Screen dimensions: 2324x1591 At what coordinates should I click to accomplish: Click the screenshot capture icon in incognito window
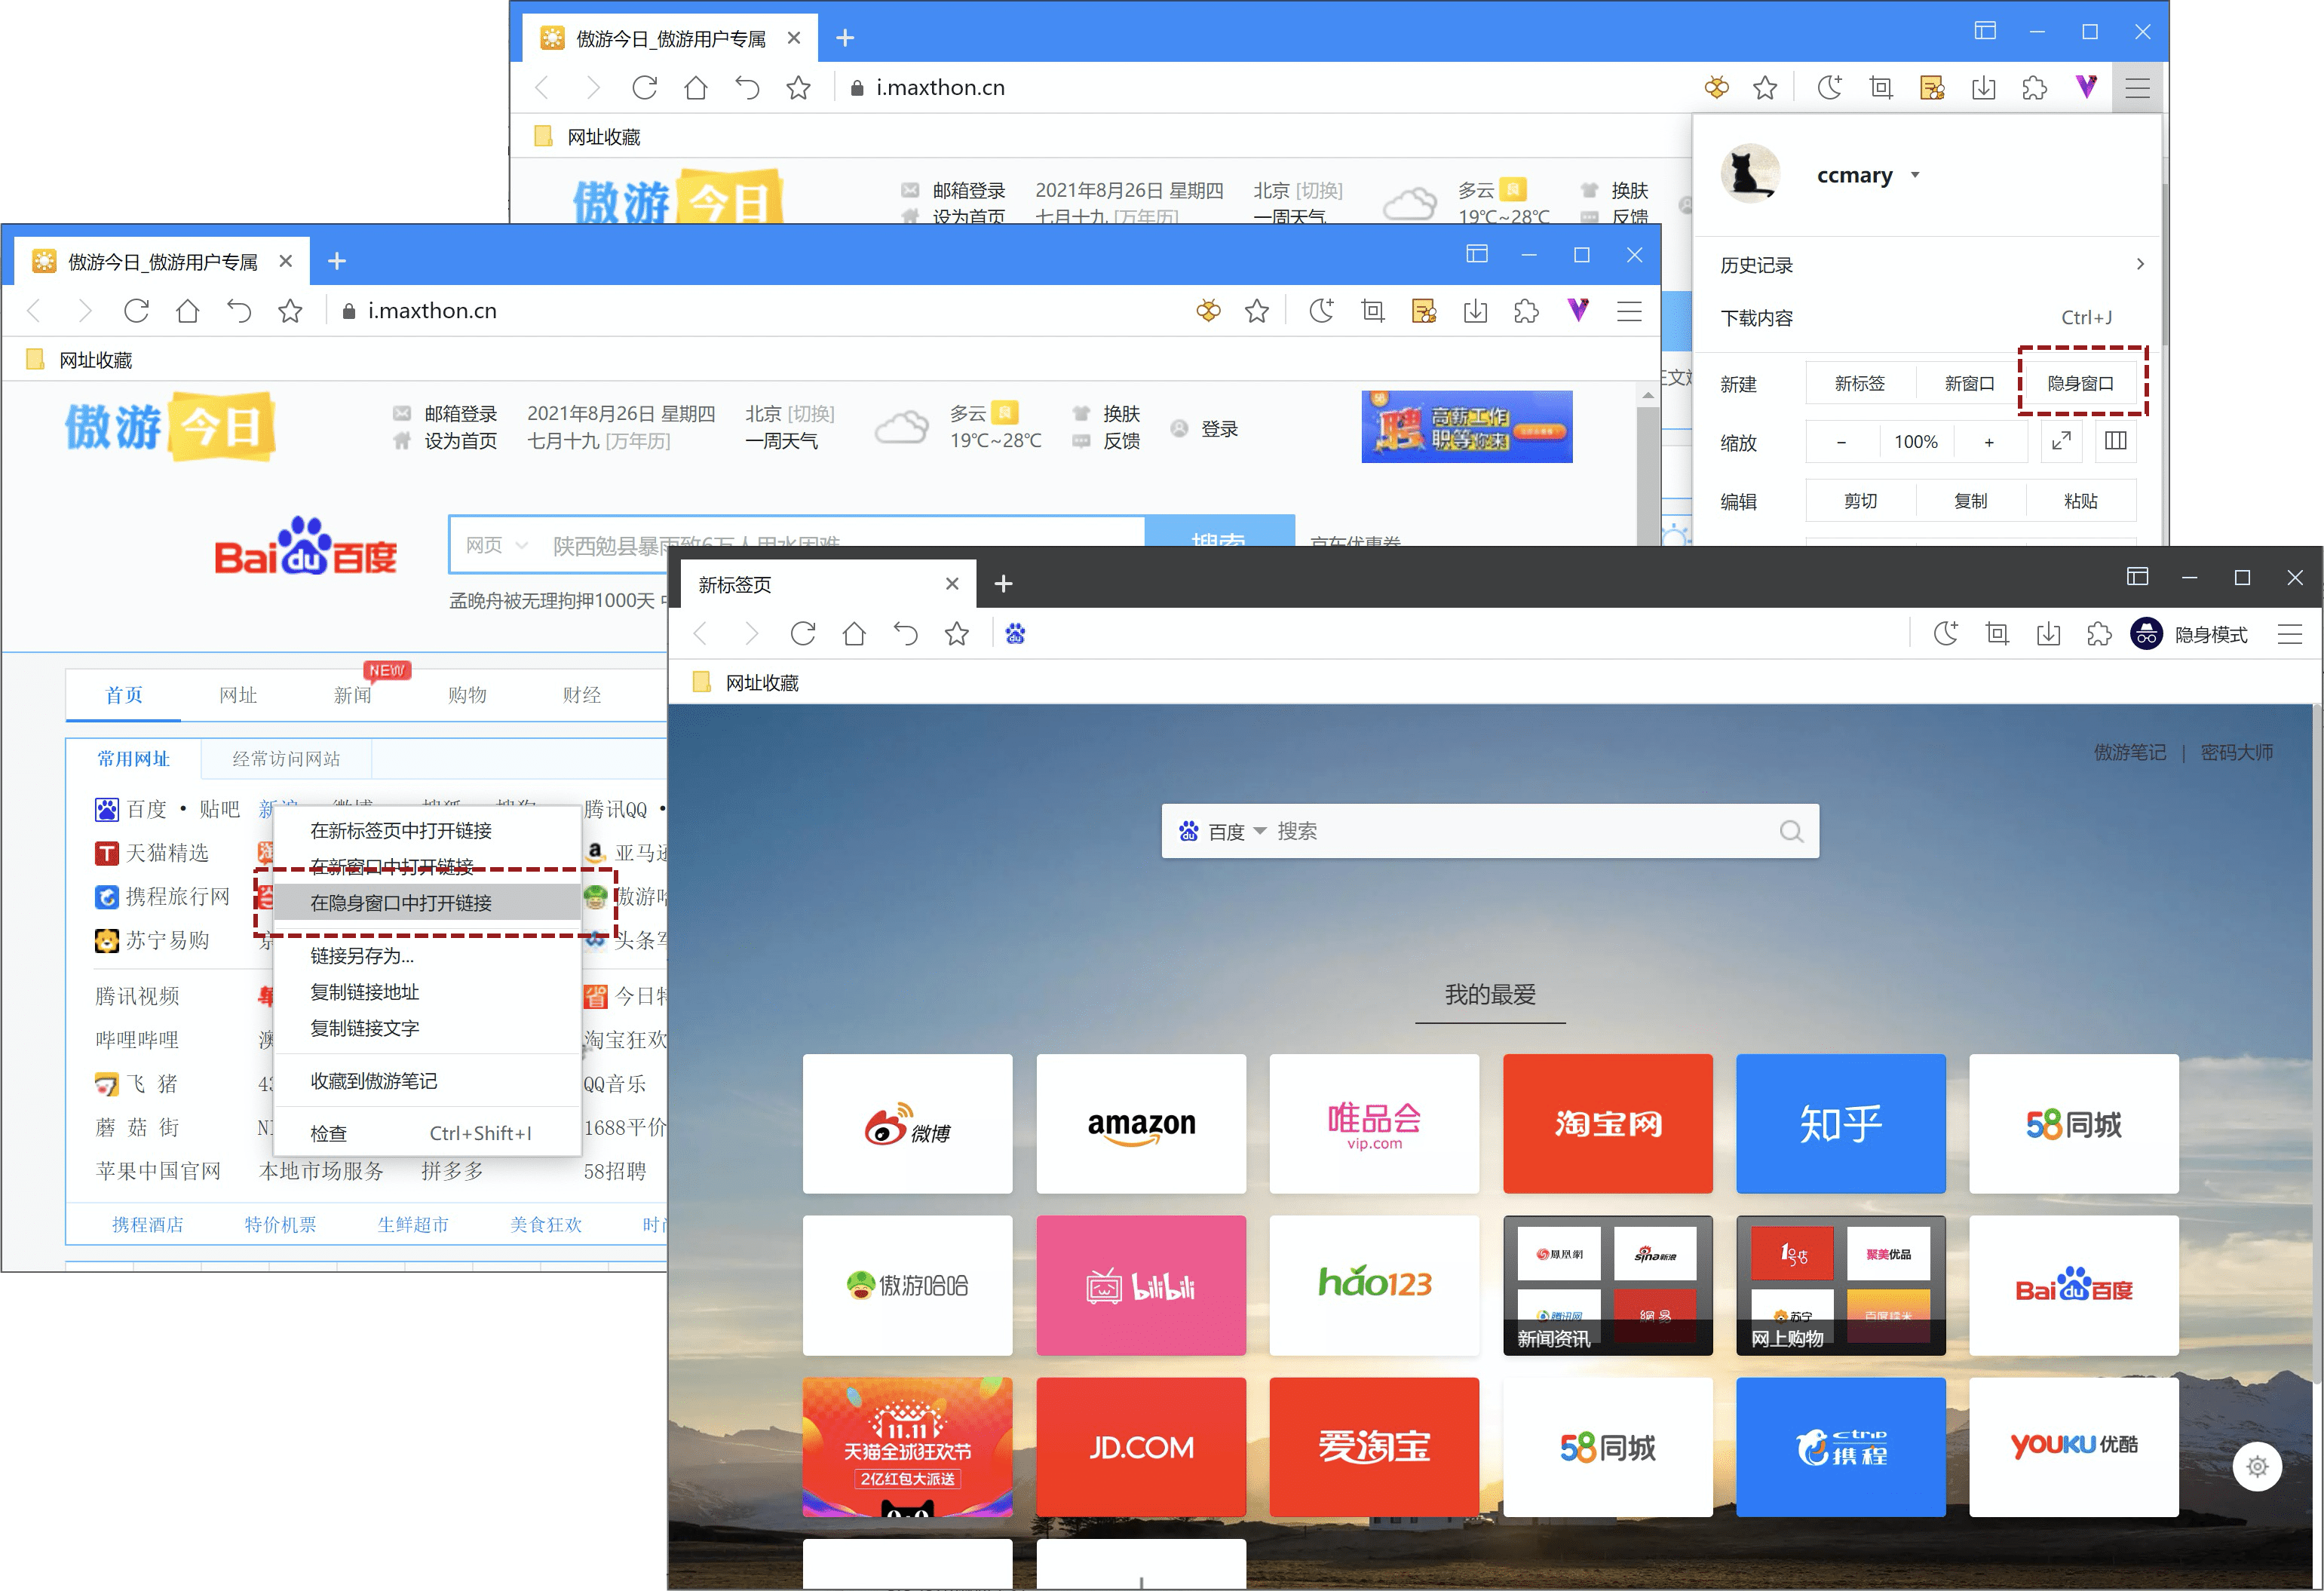(1997, 634)
